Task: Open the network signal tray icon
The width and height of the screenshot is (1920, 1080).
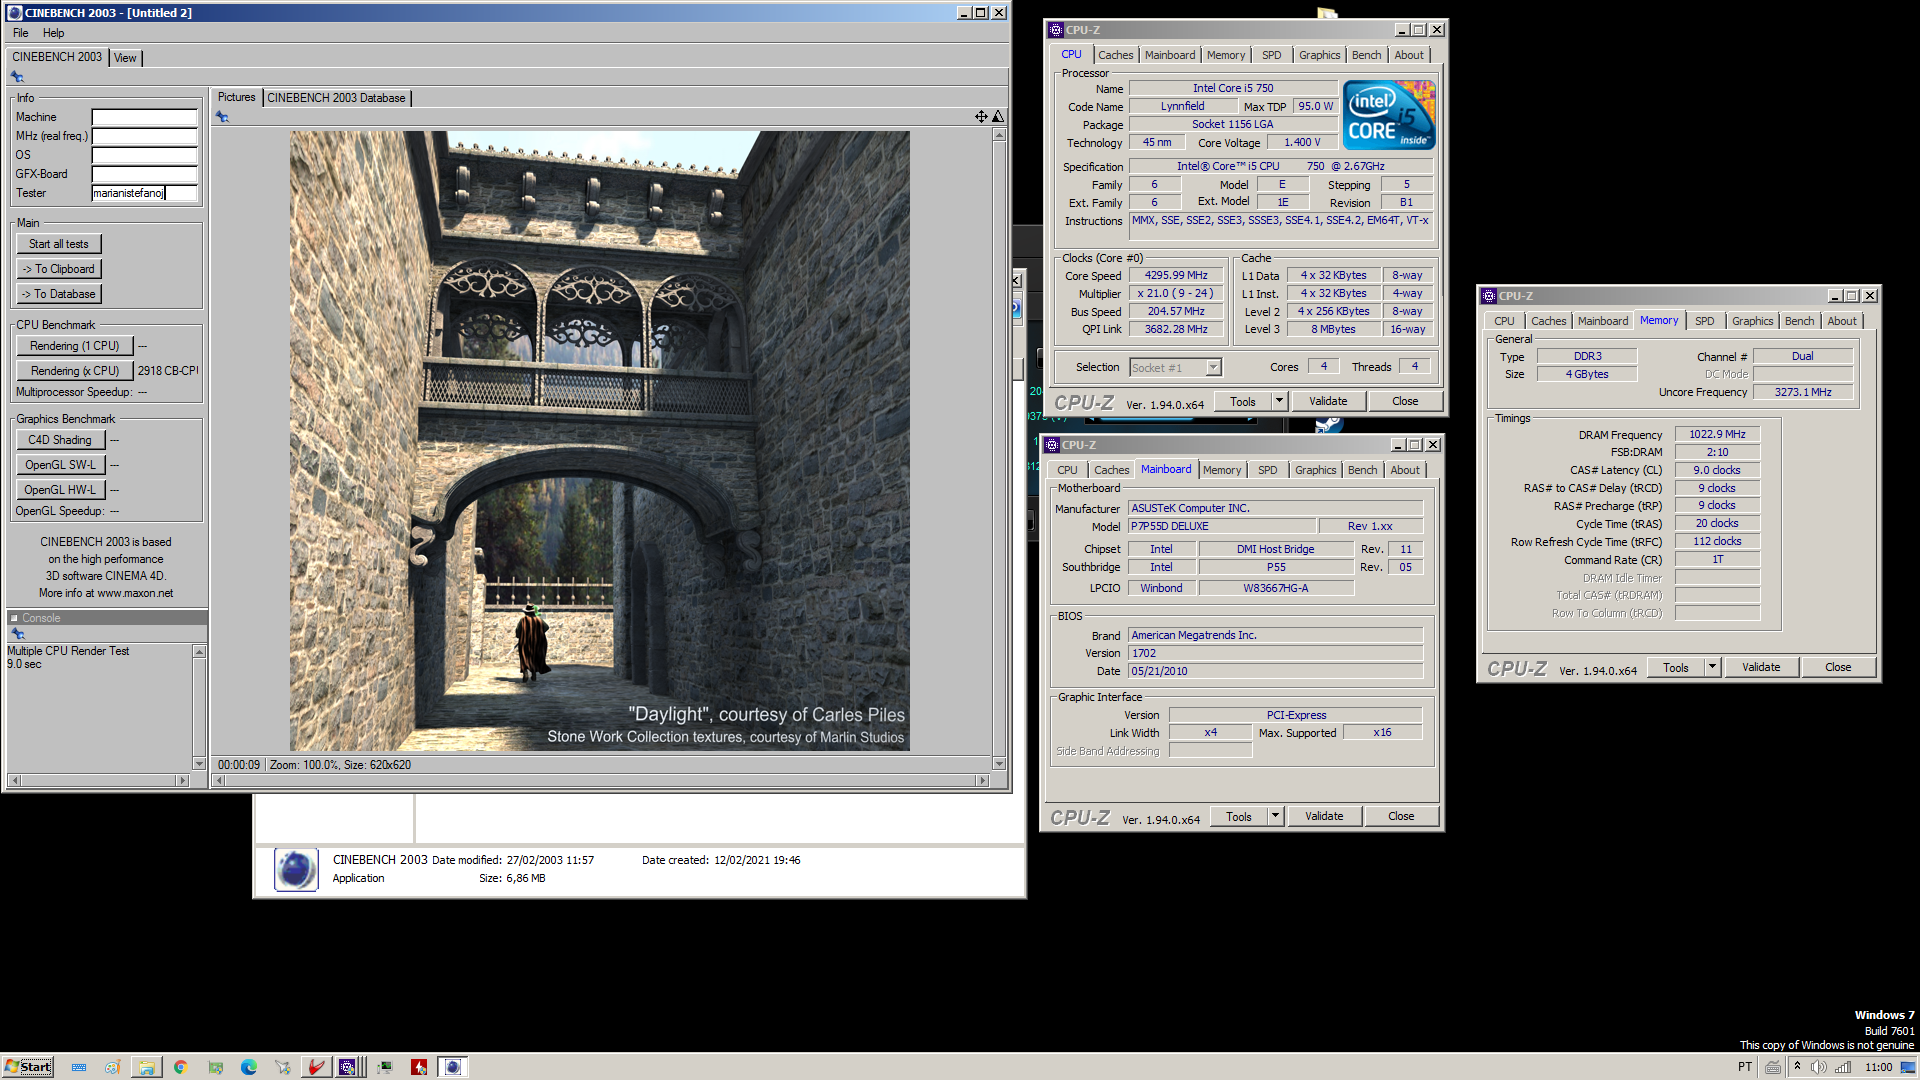Action: 1843,1067
